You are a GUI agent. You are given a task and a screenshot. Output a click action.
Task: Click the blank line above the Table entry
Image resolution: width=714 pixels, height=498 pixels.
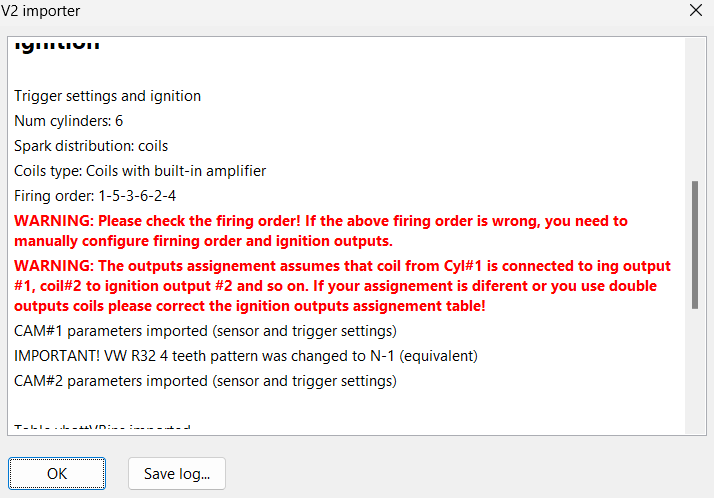(200, 406)
